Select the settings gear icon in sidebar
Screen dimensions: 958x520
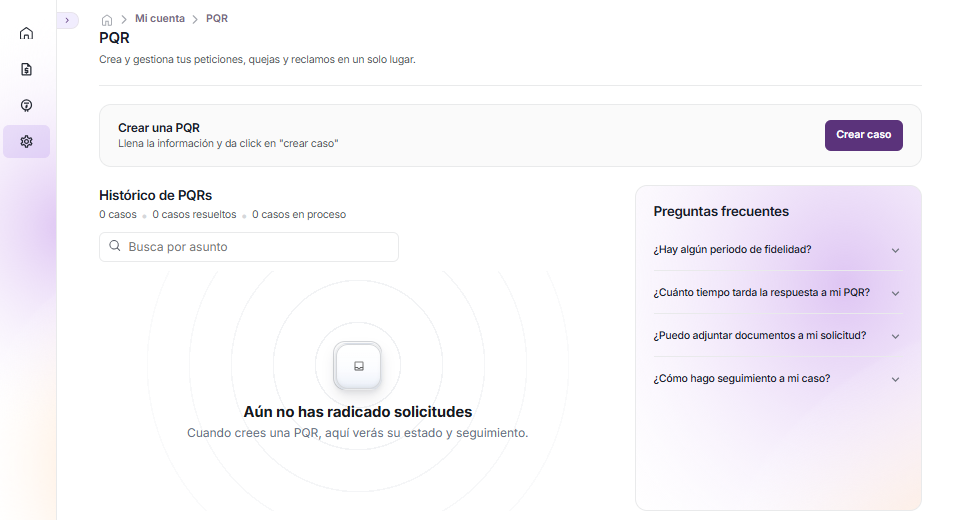pos(26,142)
